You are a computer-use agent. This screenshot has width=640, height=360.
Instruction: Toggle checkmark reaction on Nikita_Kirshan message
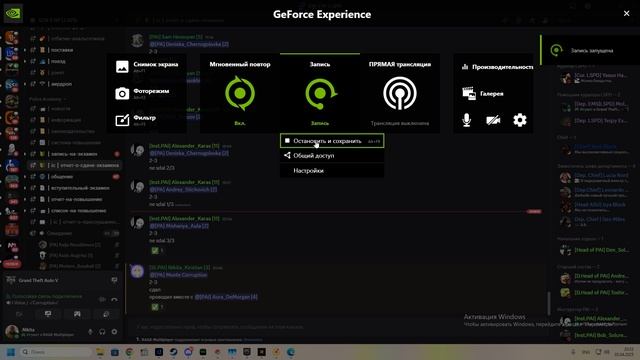coord(157,307)
